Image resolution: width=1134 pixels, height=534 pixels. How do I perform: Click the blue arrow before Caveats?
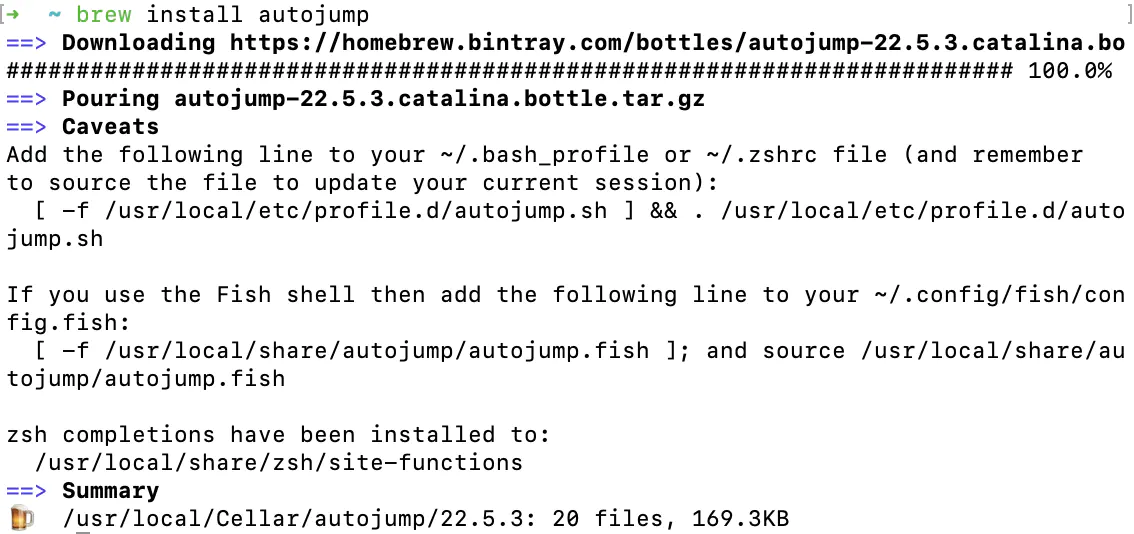[x=26, y=127]
